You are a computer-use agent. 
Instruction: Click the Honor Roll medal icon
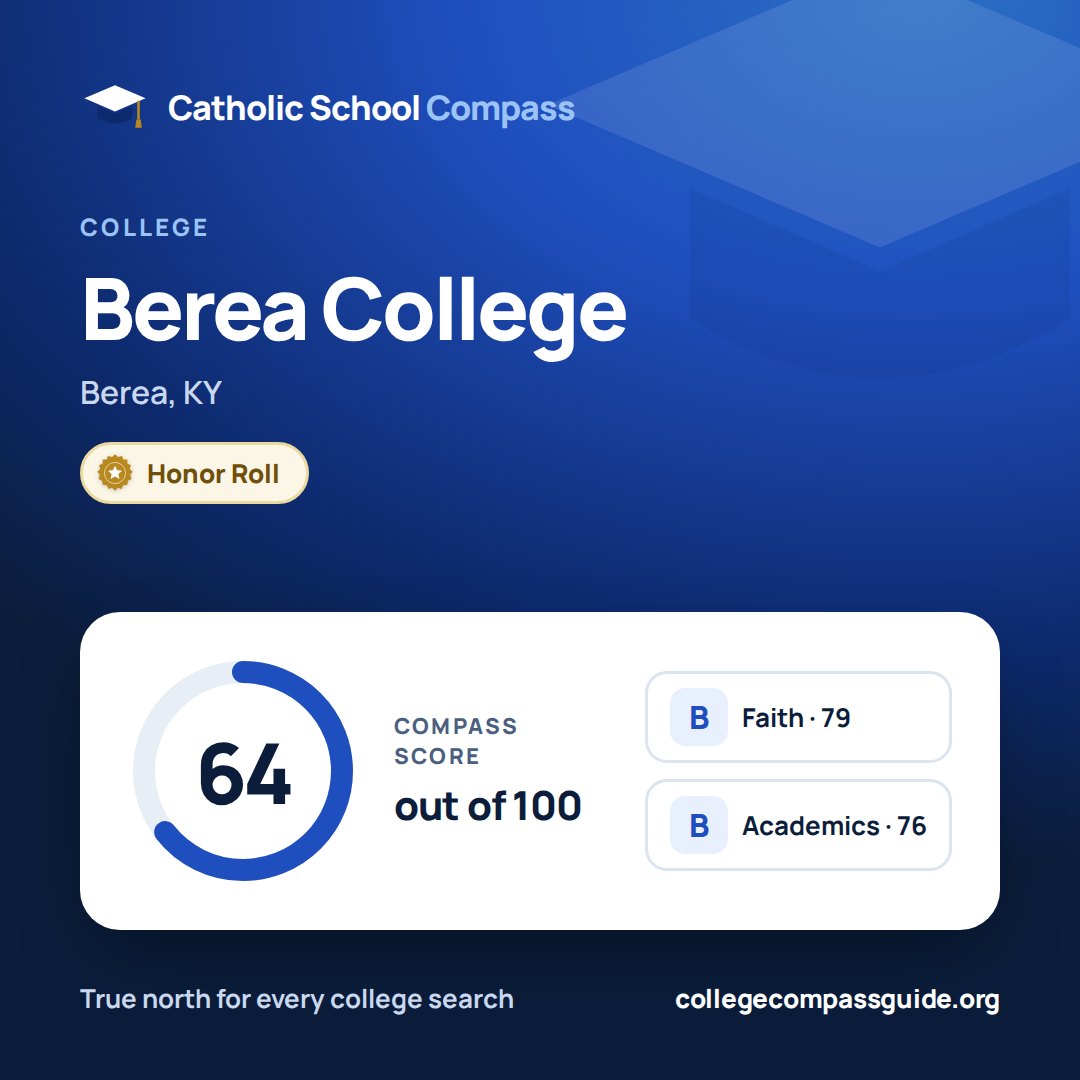(115, 473)
